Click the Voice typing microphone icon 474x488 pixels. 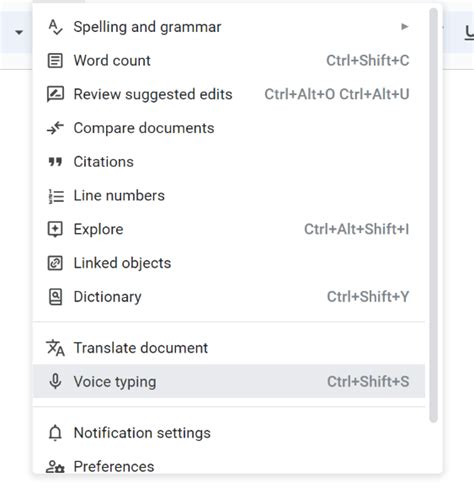55,381
